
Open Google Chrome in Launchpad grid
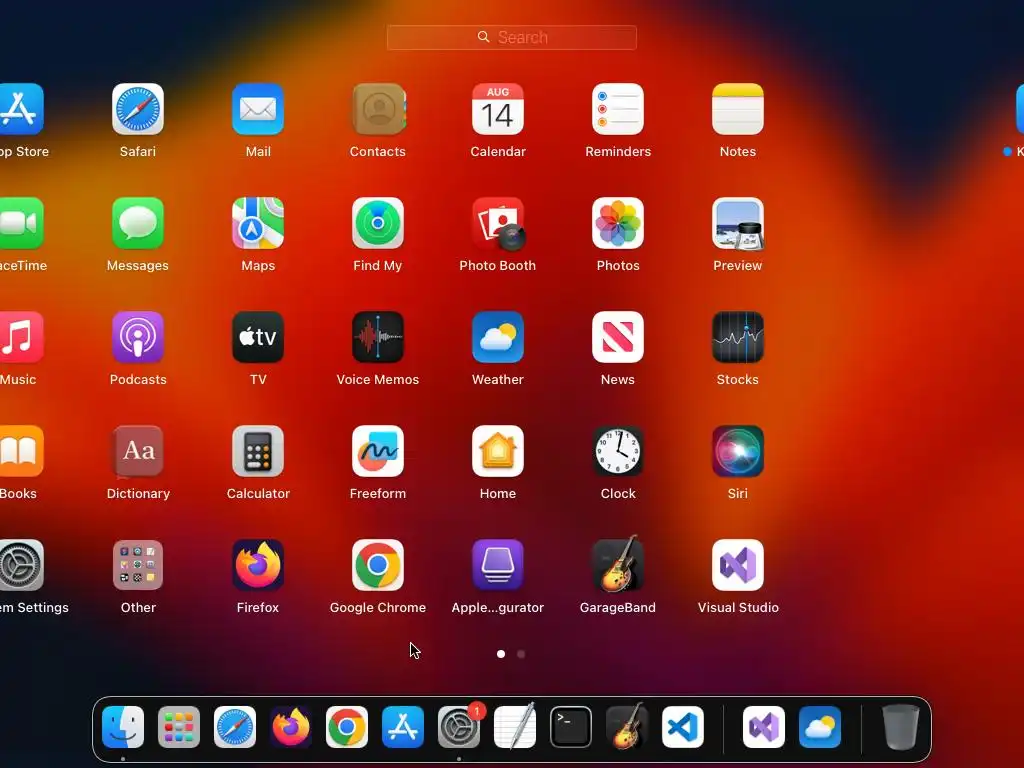tap(378, 565)
